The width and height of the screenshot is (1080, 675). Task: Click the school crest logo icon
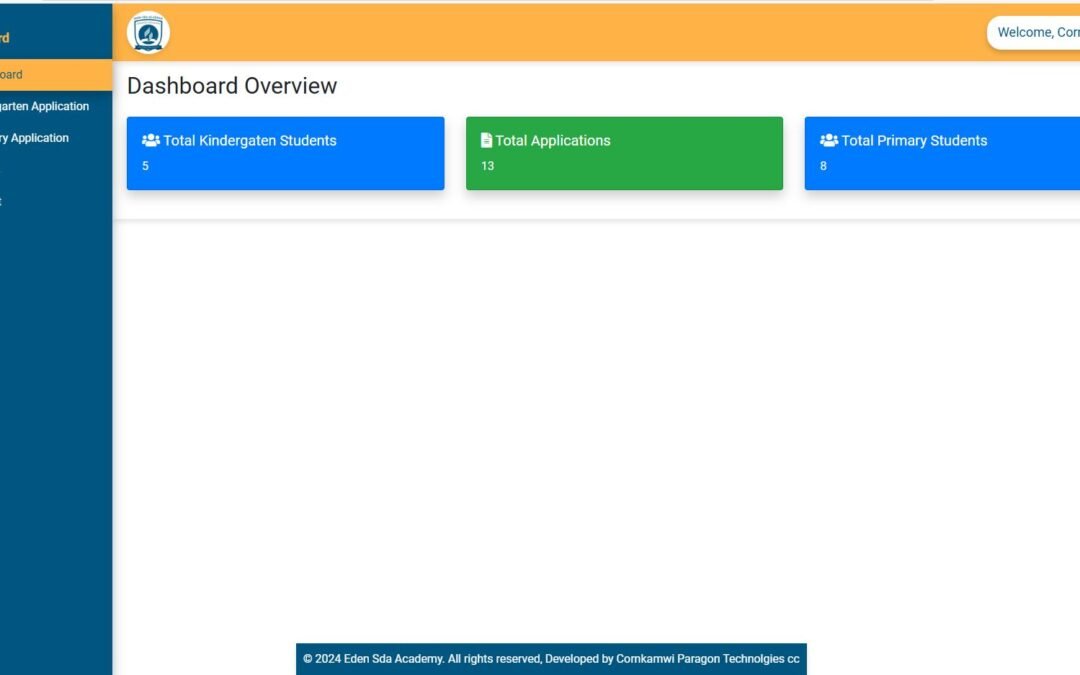(146, 31)
